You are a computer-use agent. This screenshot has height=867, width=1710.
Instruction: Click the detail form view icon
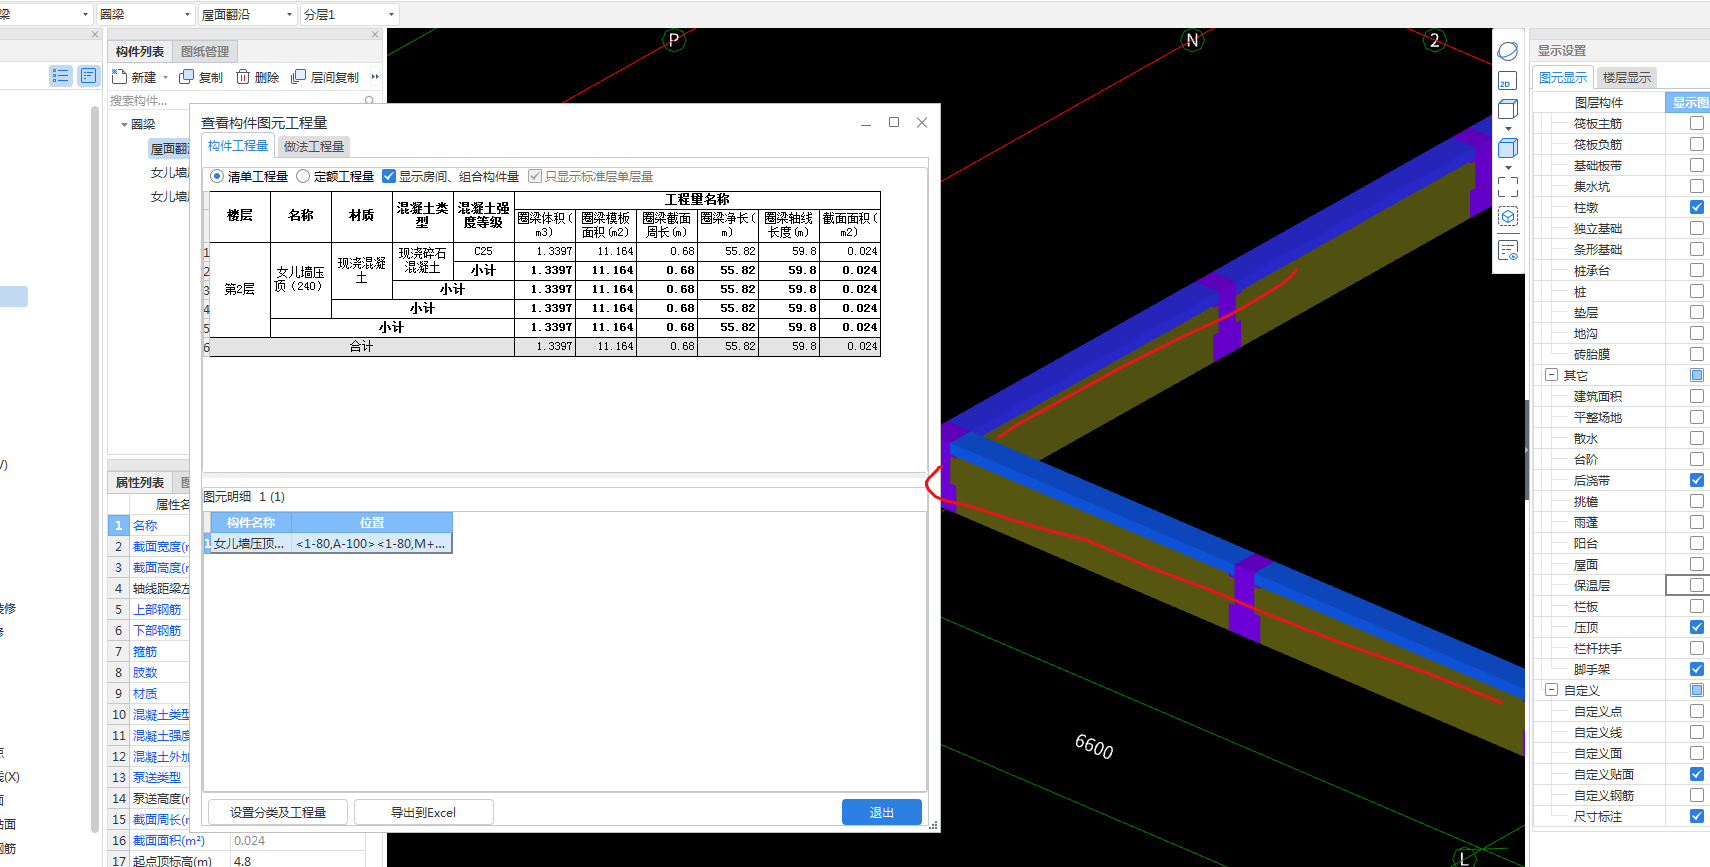pyautogui.click(x=89, y=76)
